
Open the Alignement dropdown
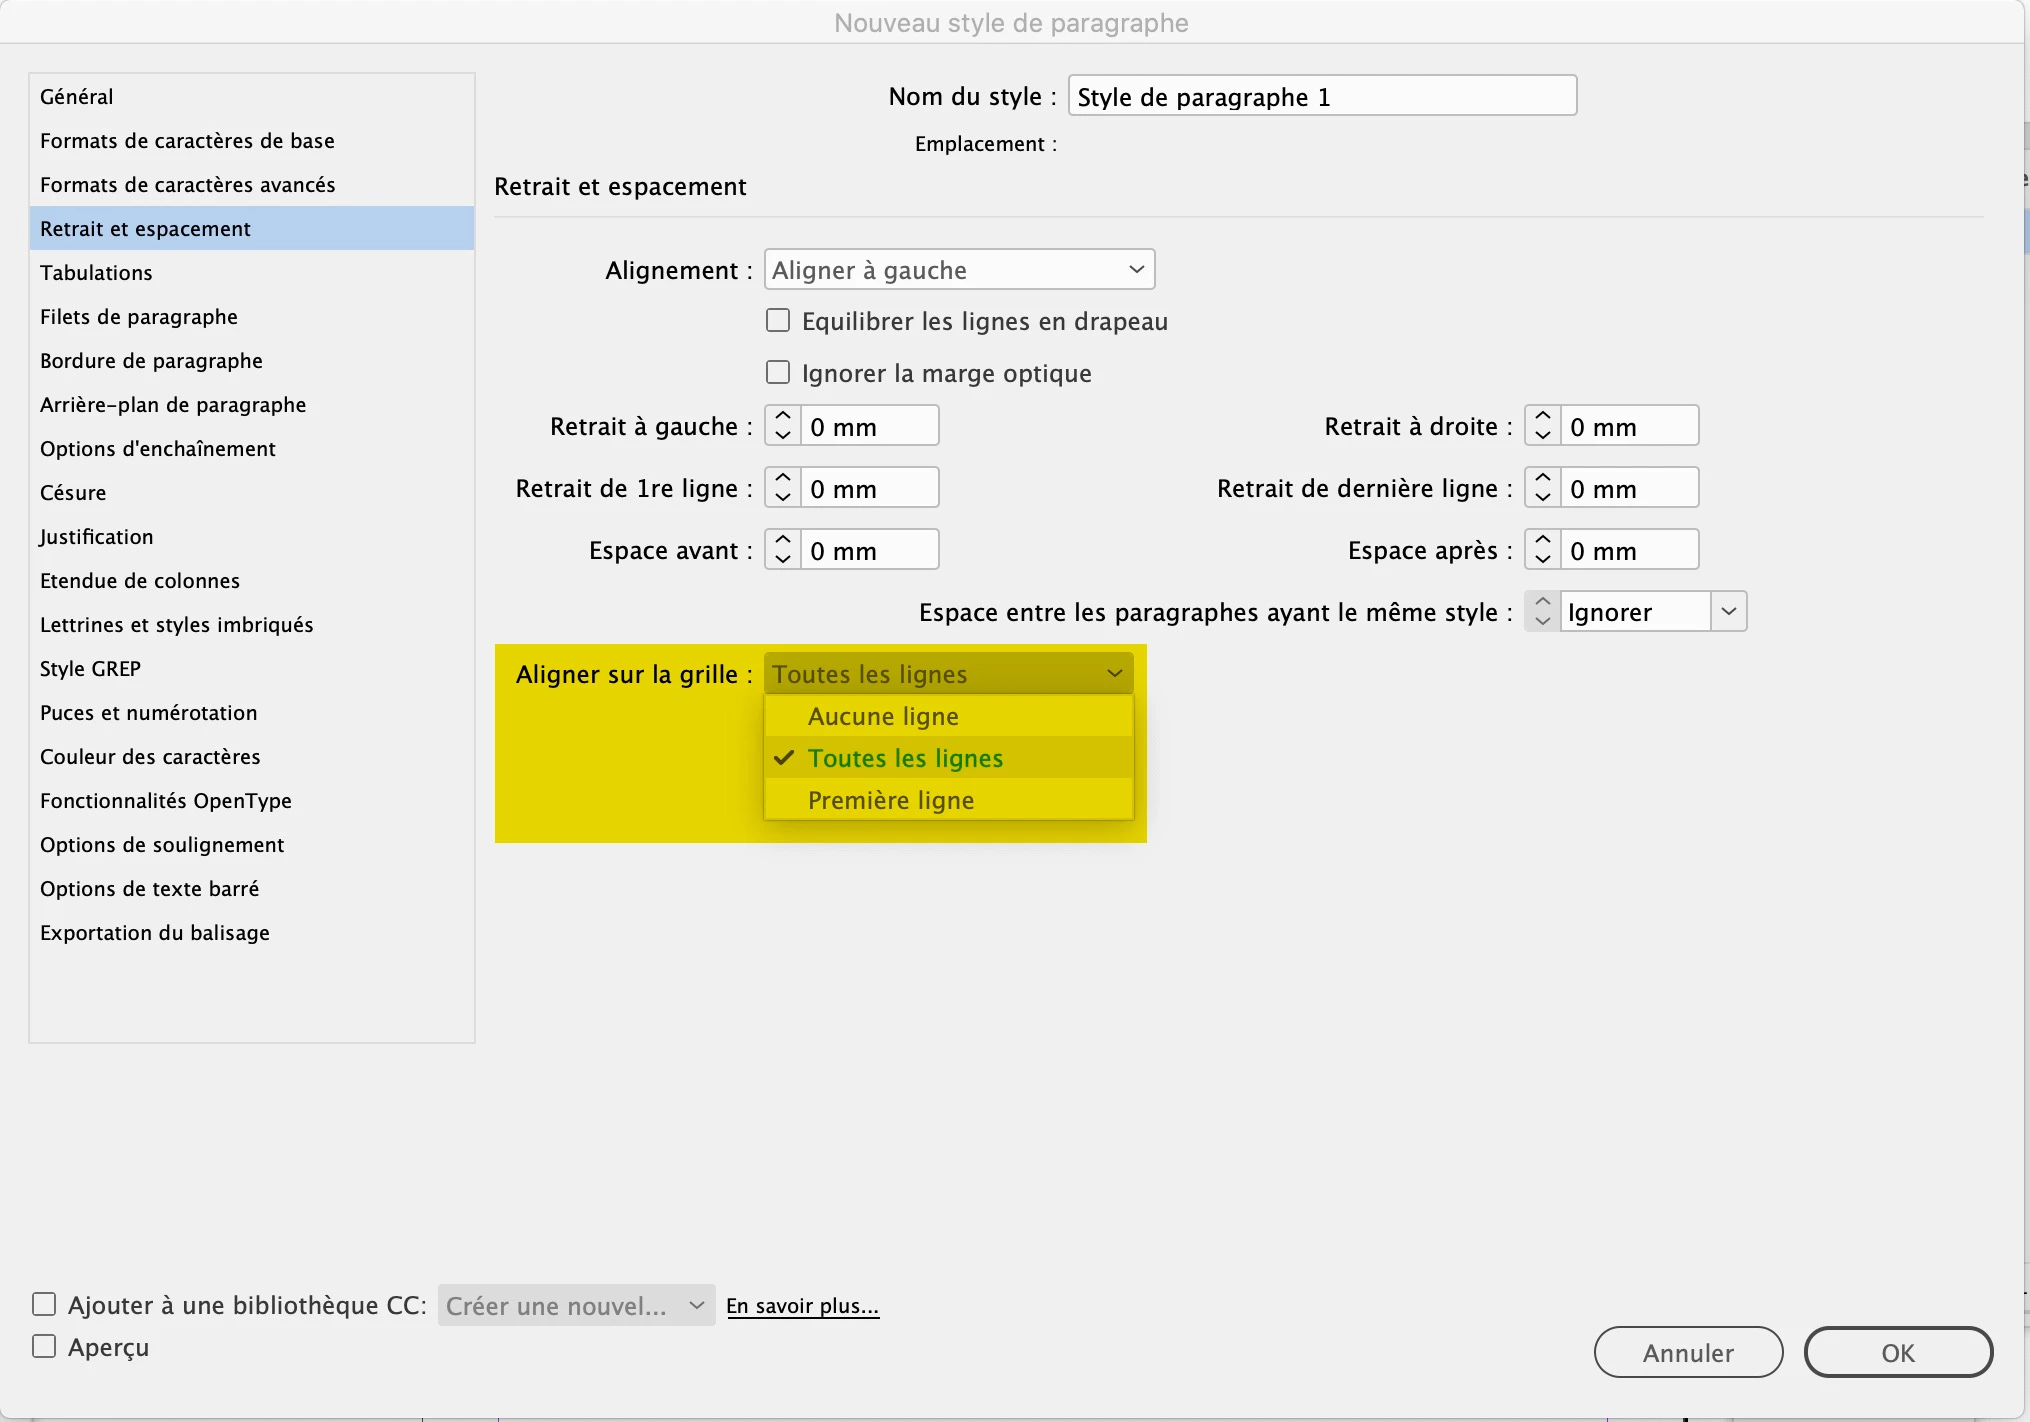(x=959, y=270)
